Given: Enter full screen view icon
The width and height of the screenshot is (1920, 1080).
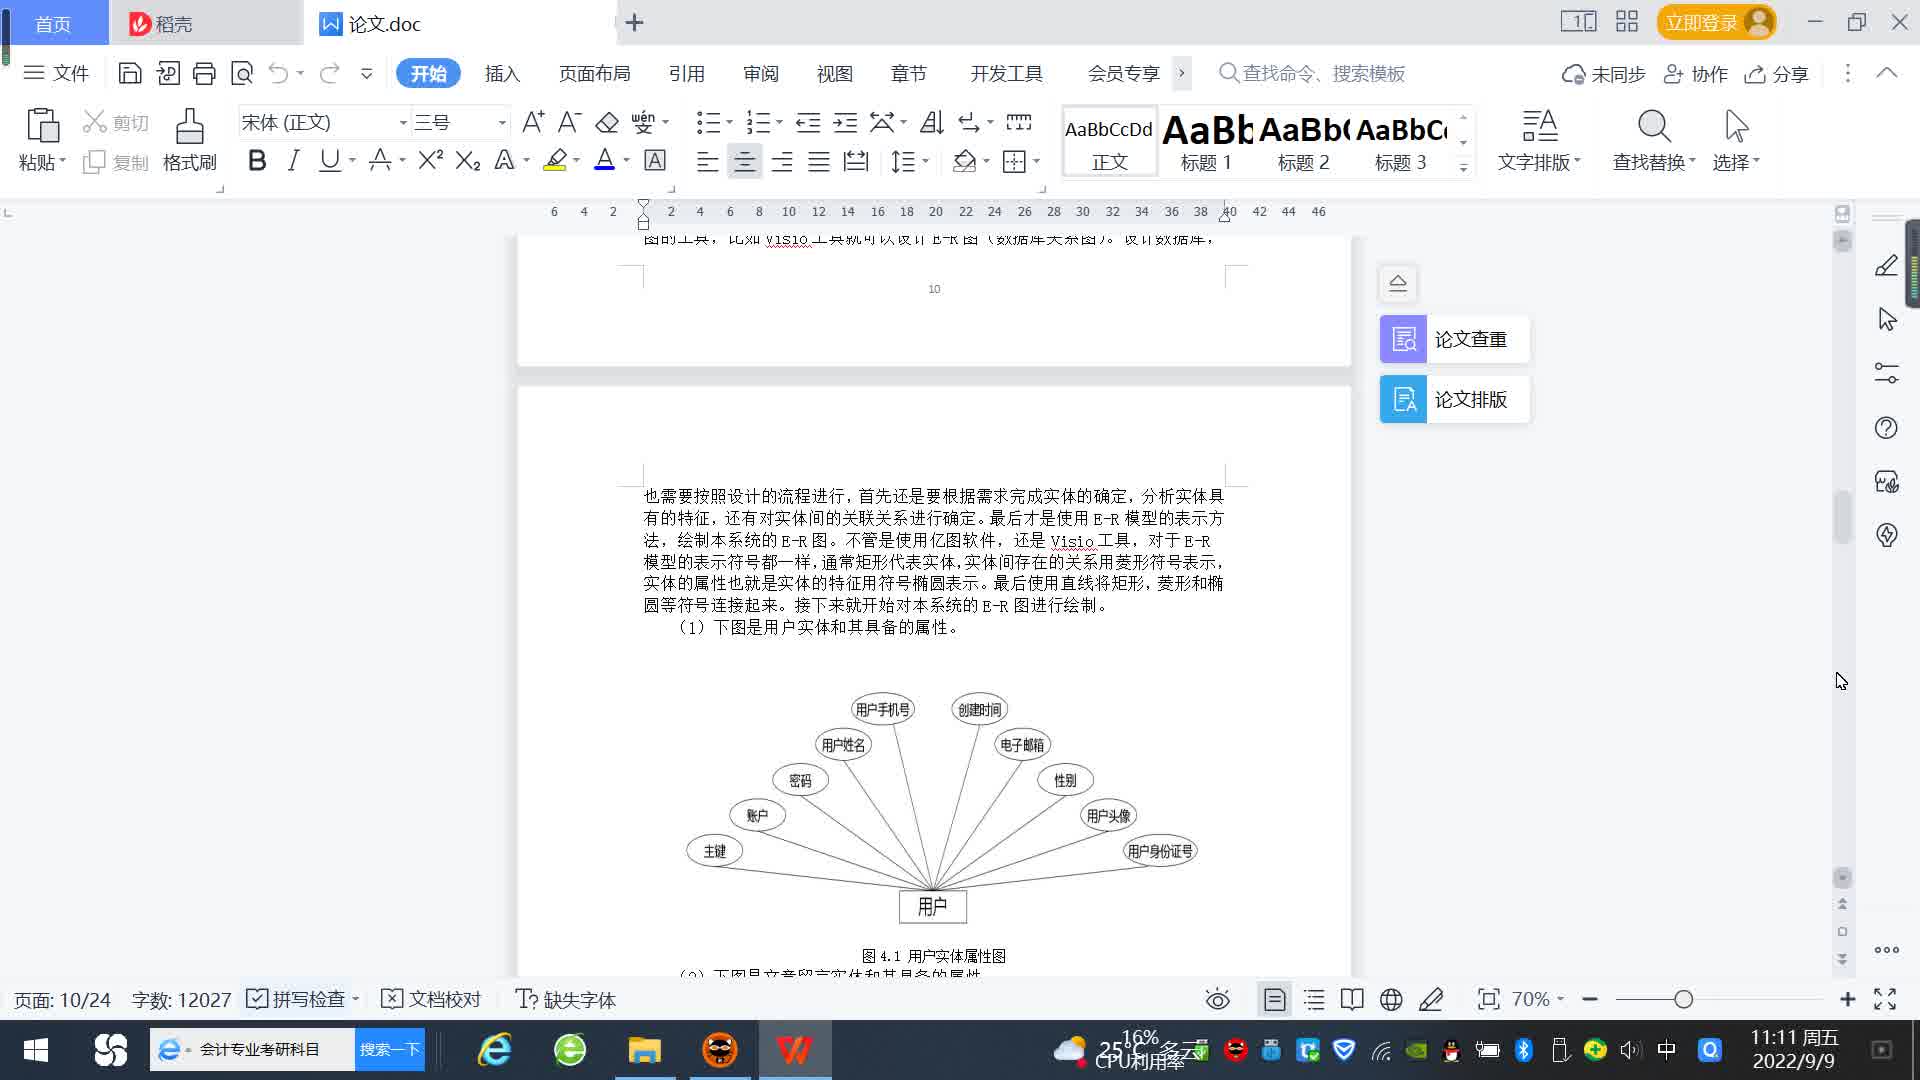Looking at the screenshot, I should [x=1885, y=999].
